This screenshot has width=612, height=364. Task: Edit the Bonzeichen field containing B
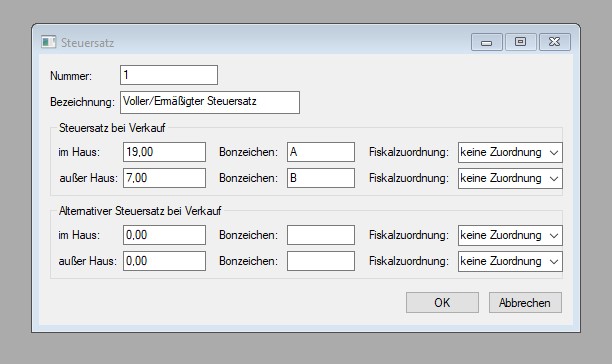point(320,178)
